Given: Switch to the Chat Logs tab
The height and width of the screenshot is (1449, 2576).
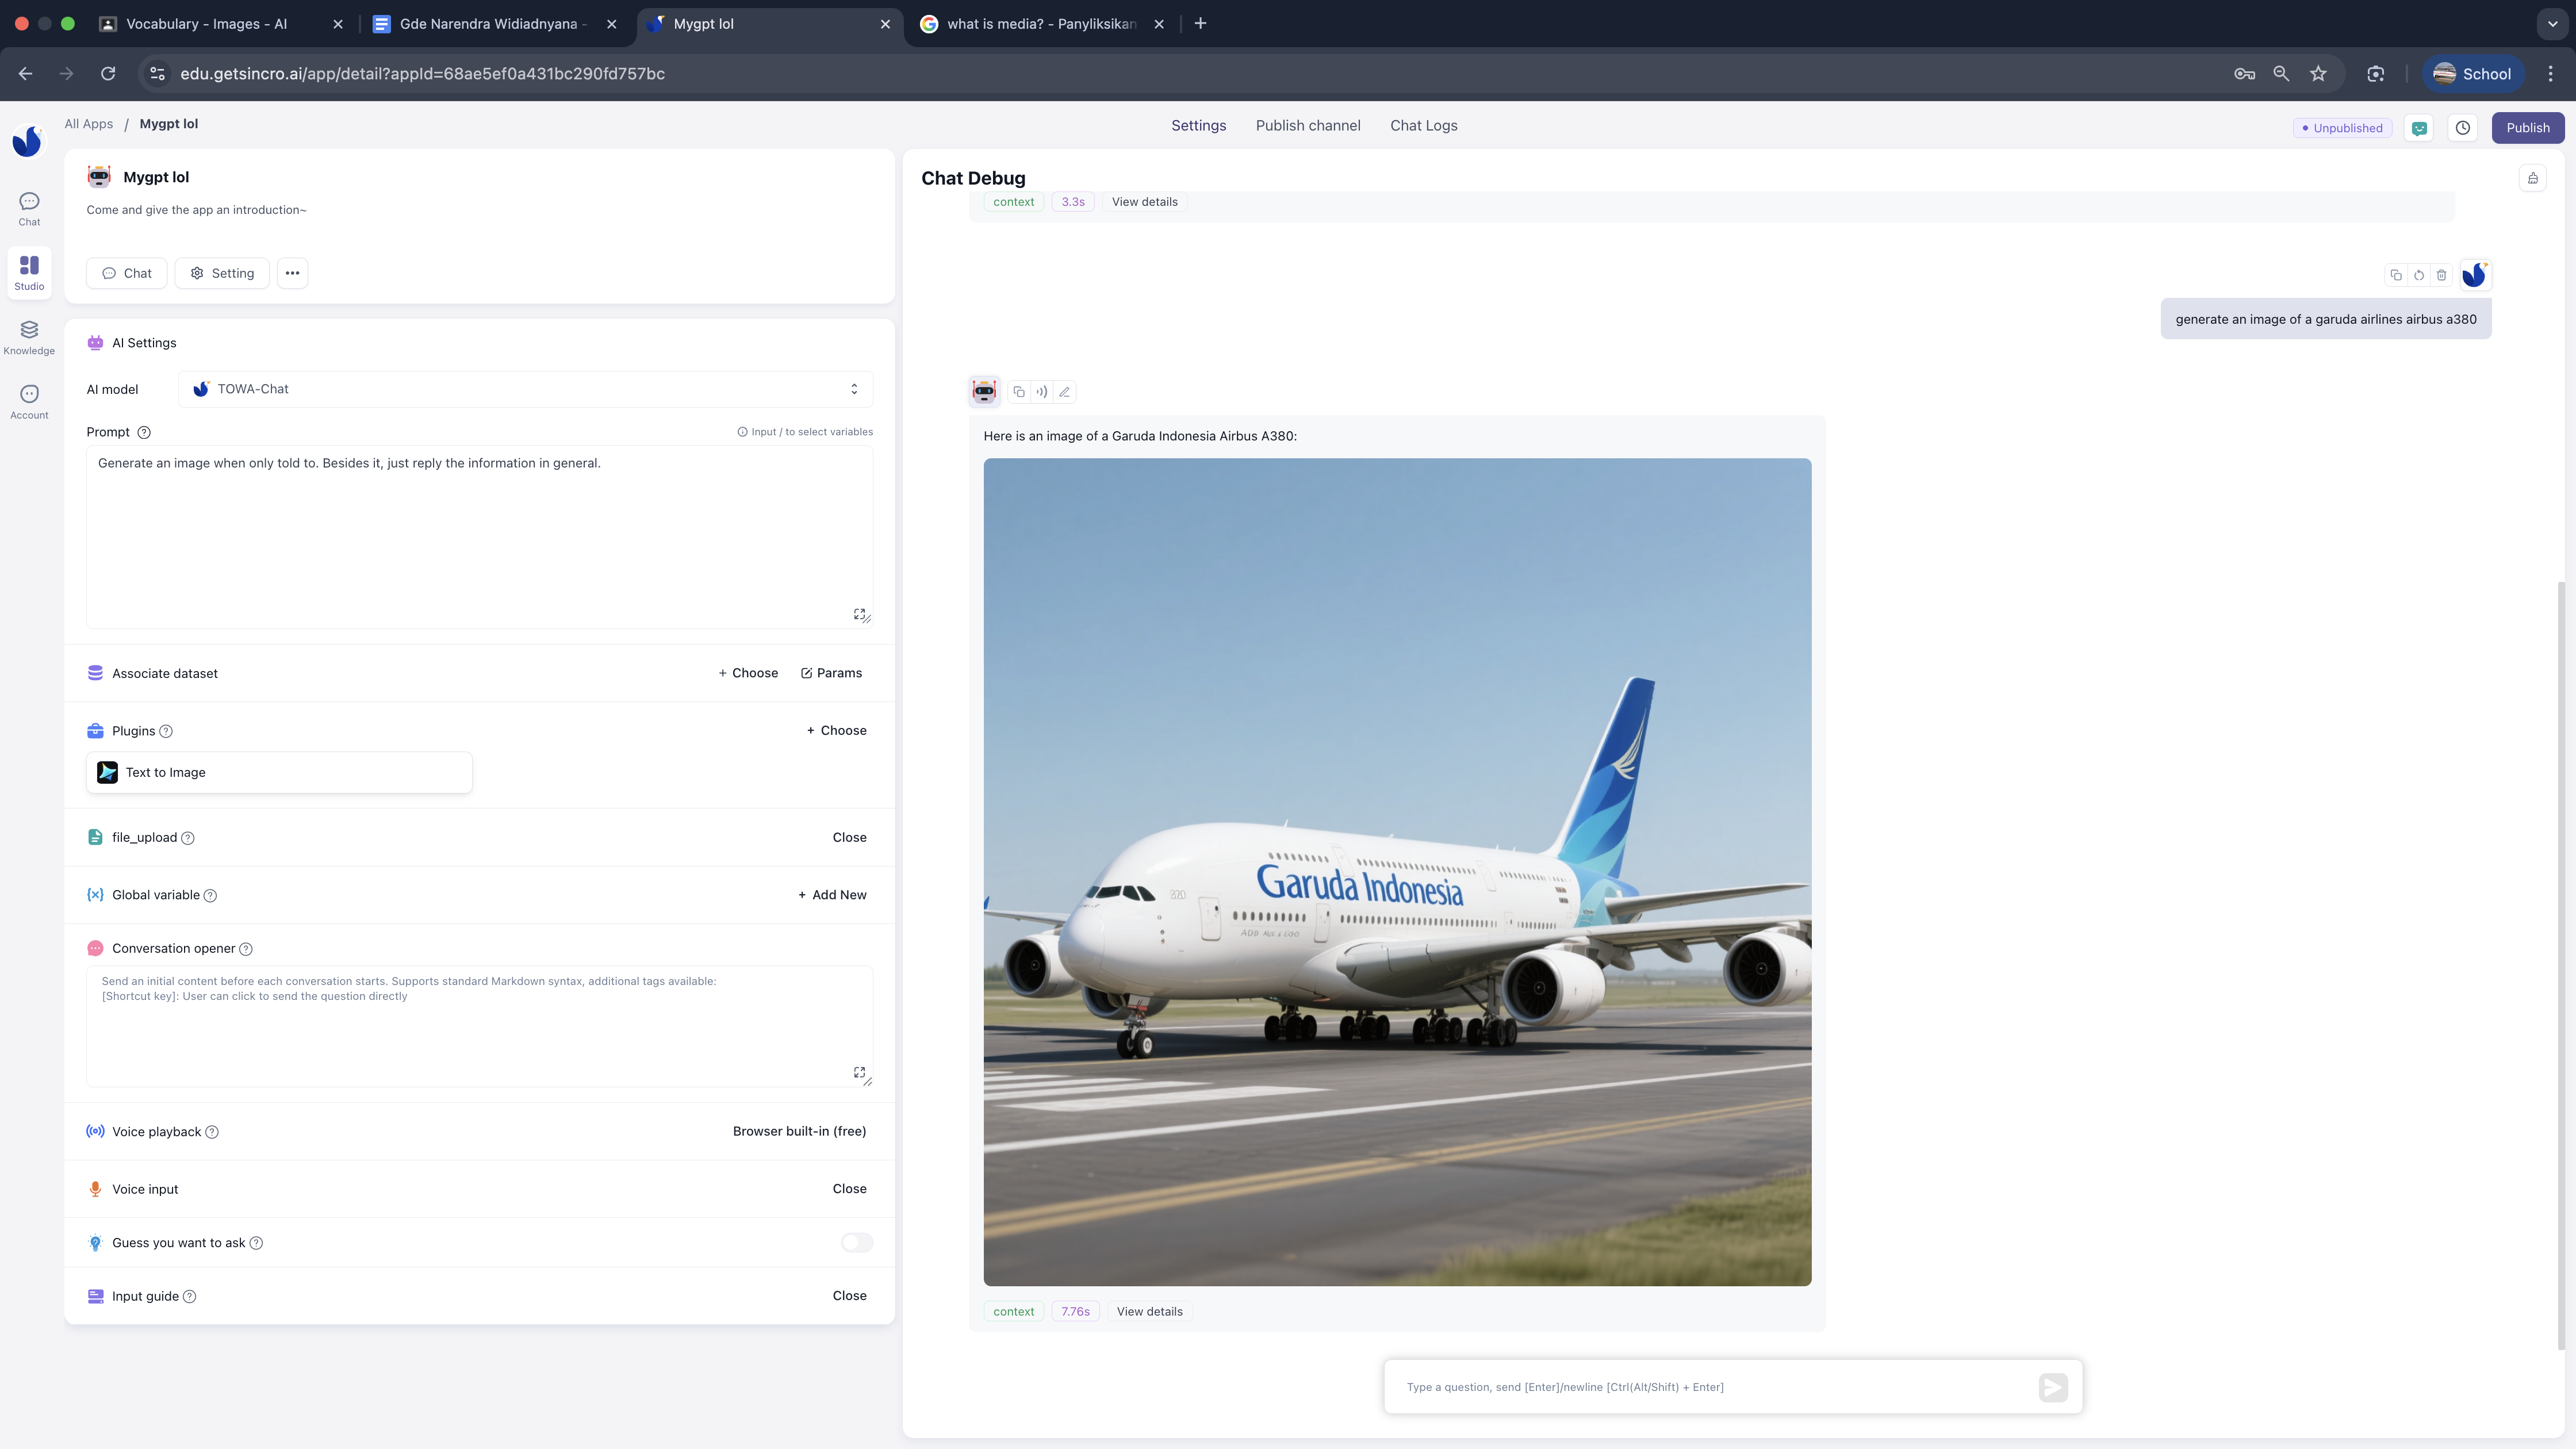Looking at the screenshot, I should 1423,126.
